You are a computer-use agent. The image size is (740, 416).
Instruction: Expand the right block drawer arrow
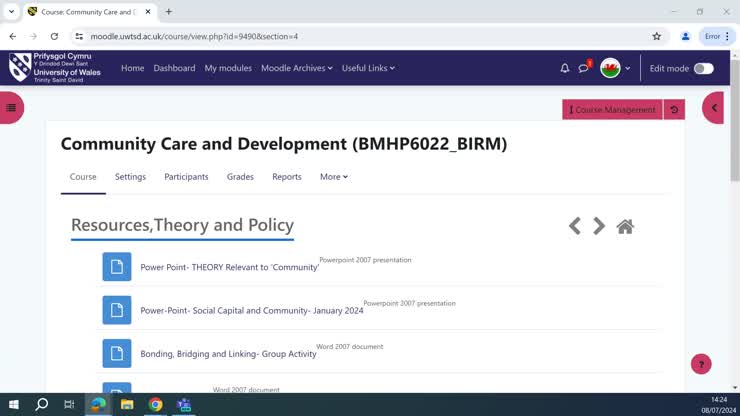coord(714,108)
